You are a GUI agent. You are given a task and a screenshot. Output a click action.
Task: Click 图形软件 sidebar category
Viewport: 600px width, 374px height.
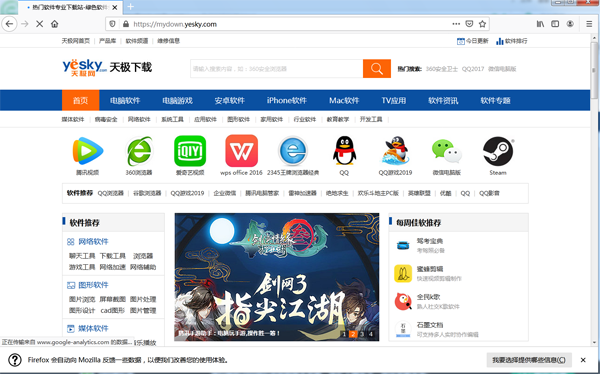pyautogui.click(x=93, y=285)
